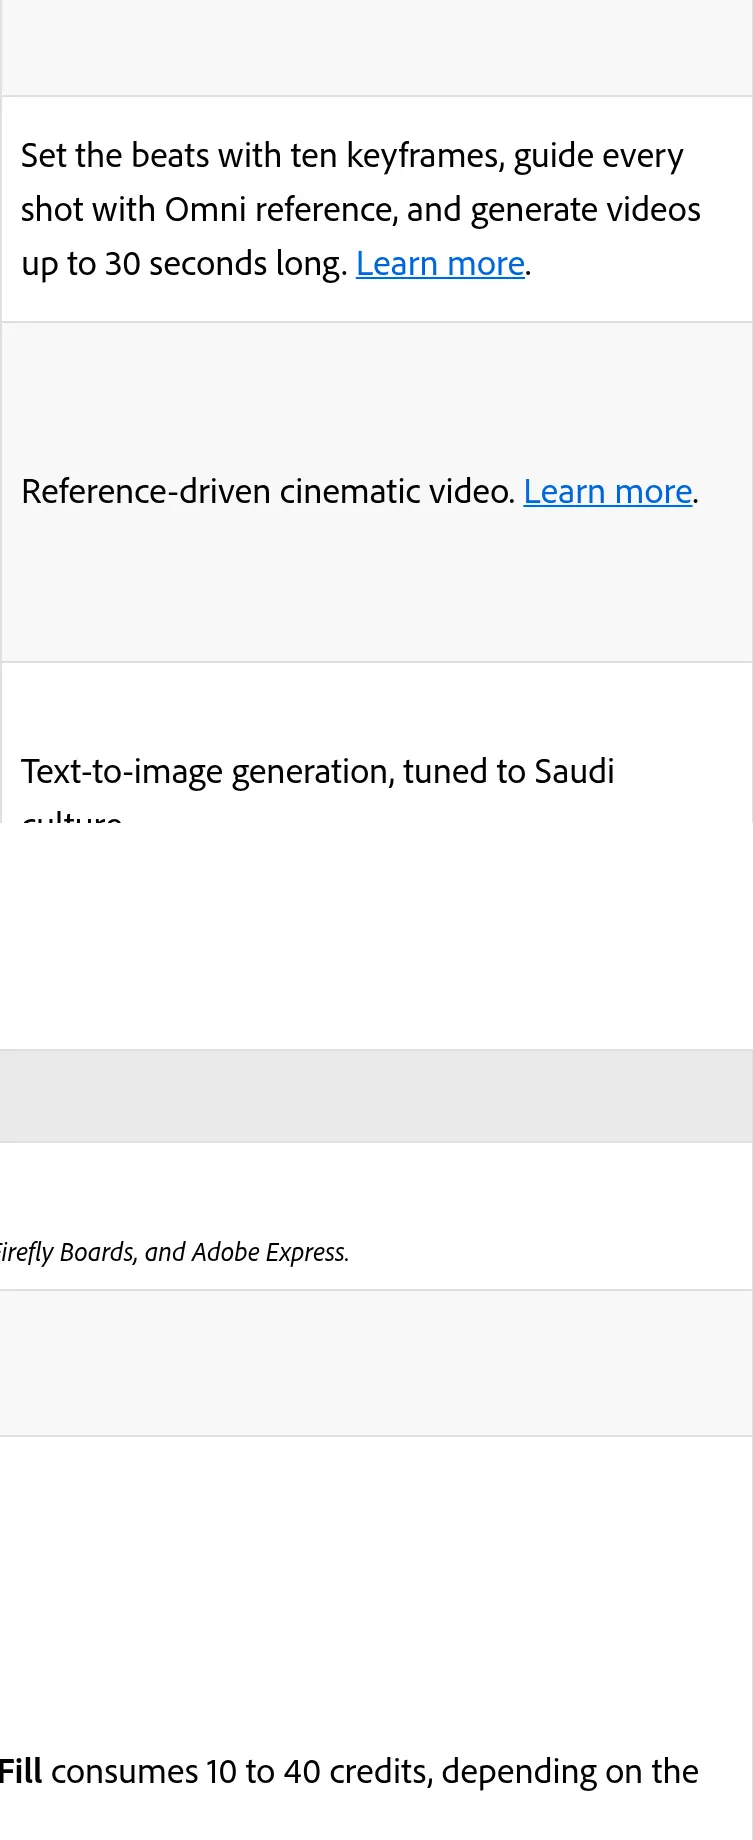Click the dark gray header band below the table

pos(376,1096)
